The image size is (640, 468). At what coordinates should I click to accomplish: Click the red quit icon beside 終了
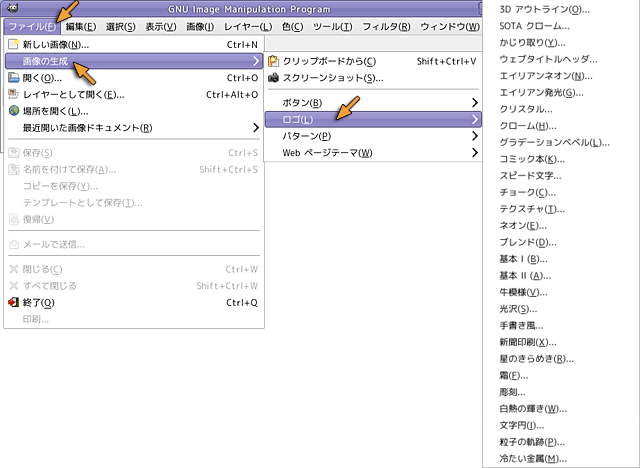click(13, 303)
